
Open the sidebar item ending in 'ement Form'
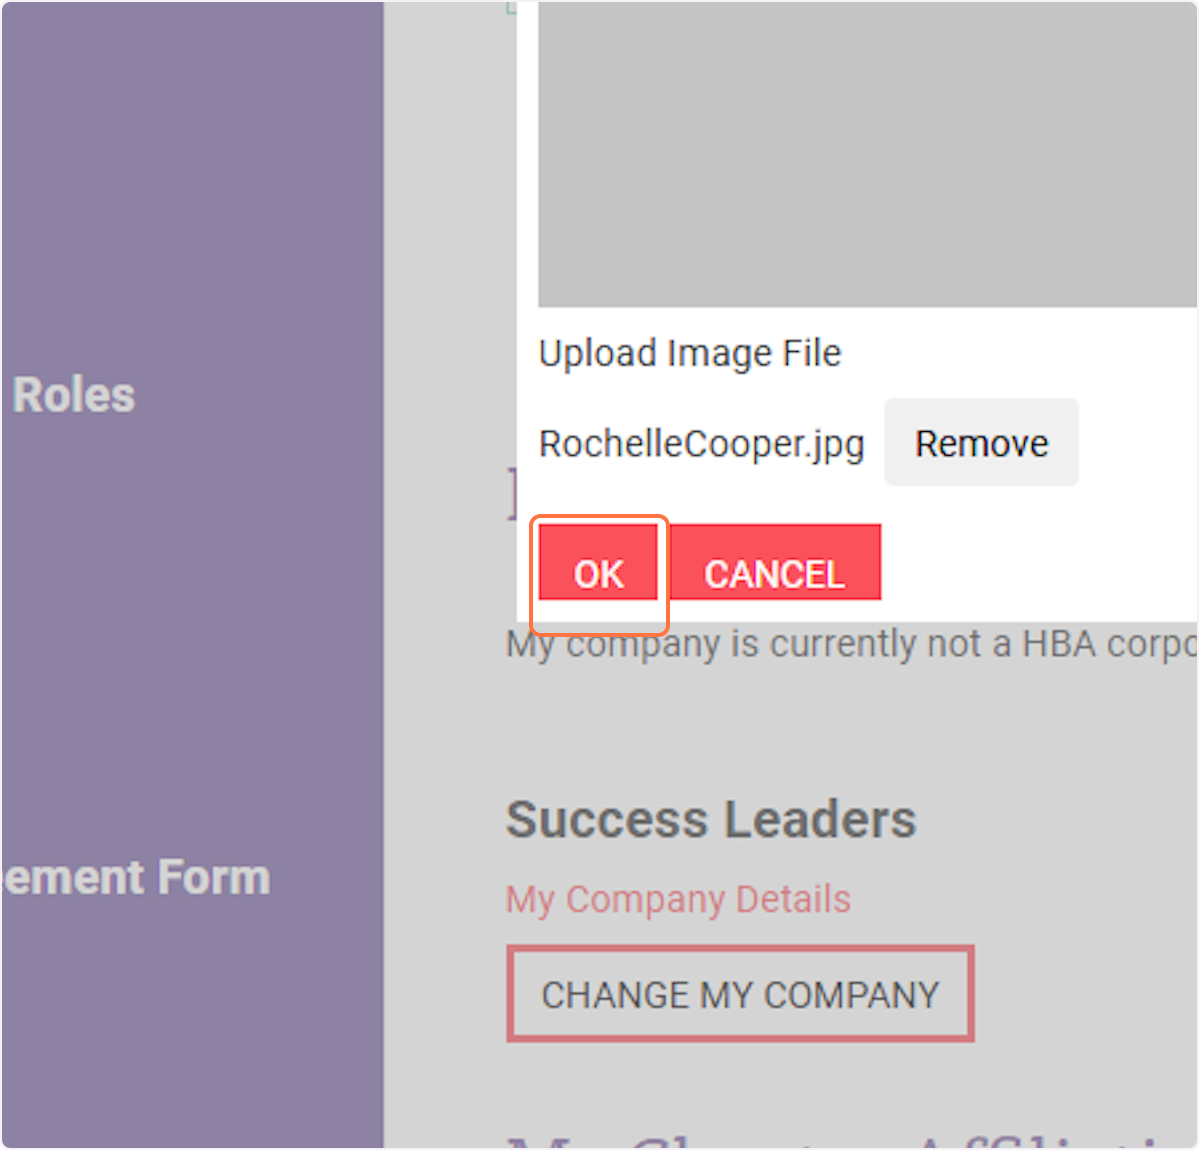136,877
